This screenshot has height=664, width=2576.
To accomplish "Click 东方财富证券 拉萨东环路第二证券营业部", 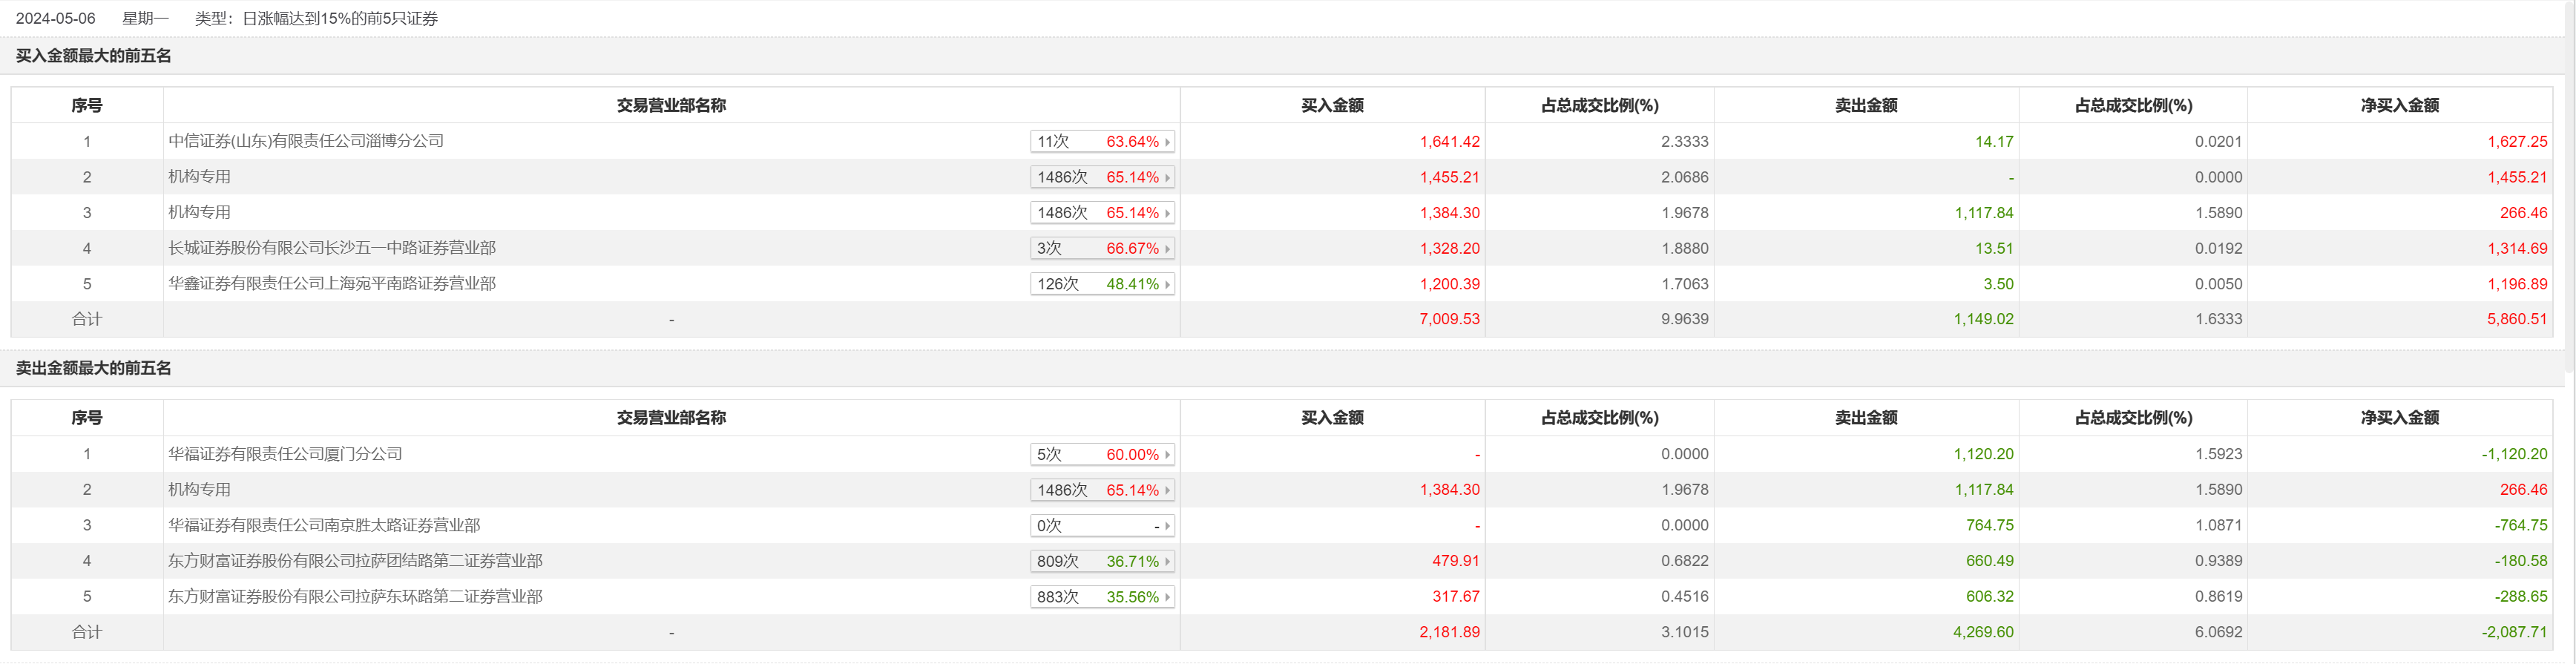I will point(355,597).
